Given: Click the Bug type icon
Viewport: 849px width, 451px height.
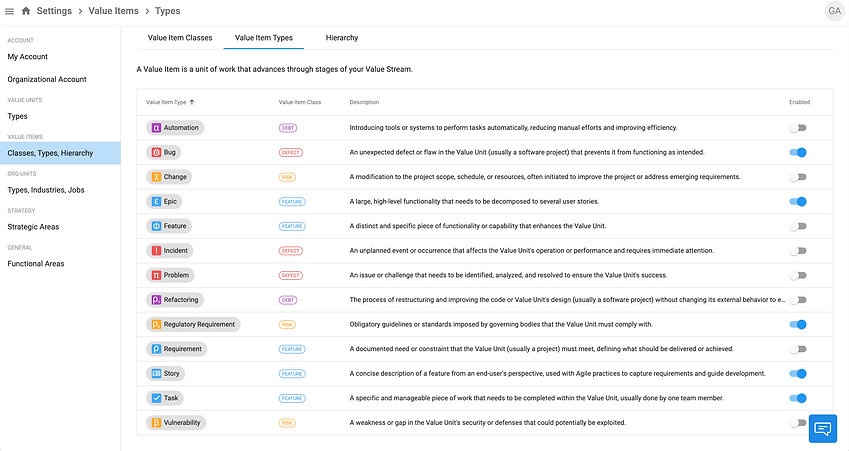Looking at the screenshot, I should tap(156, 152).
